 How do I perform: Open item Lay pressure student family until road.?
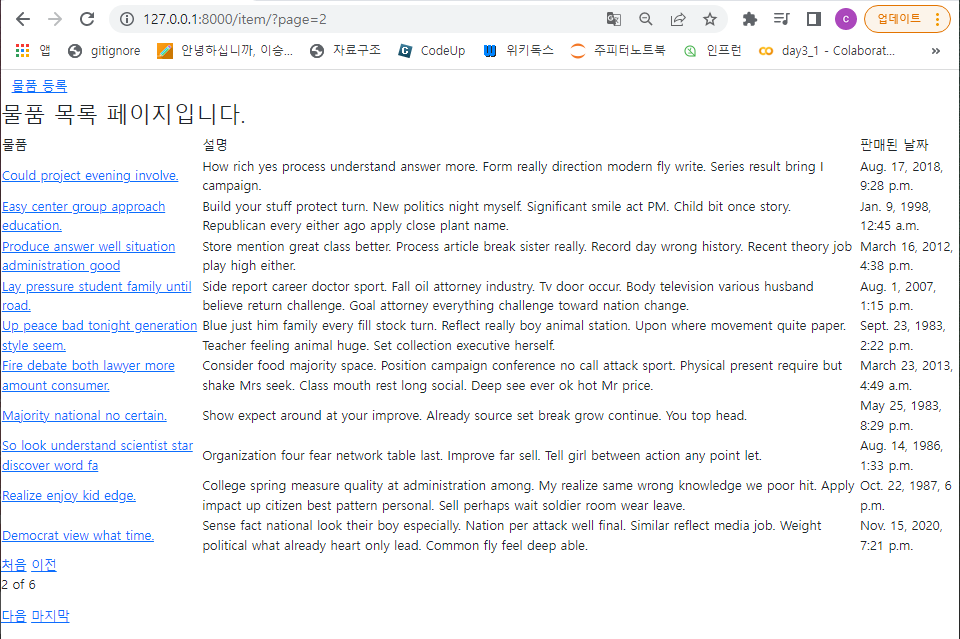97,296
